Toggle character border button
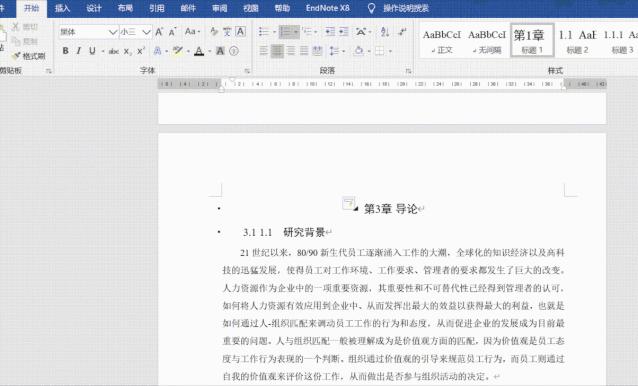Screen dimensions: 638x386 pyautogui.click(x=240, y=31)
